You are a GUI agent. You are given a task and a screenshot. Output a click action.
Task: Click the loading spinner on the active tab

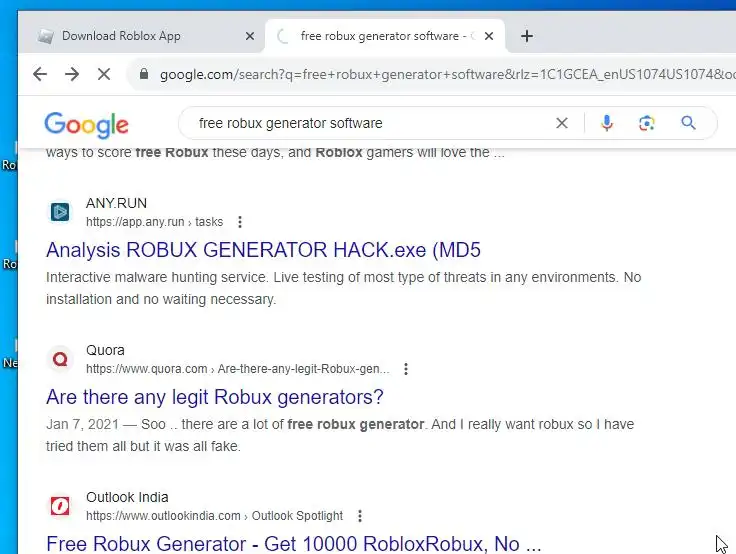point(283,36)
